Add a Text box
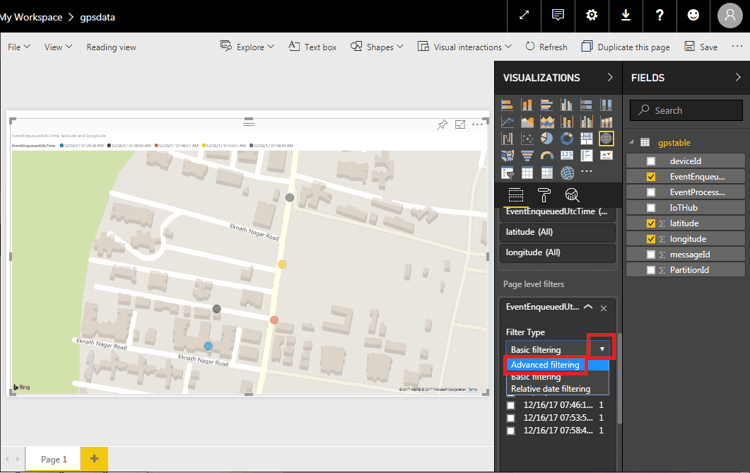Viewport: 750px width, 473px height. click(x=312, y=46)
